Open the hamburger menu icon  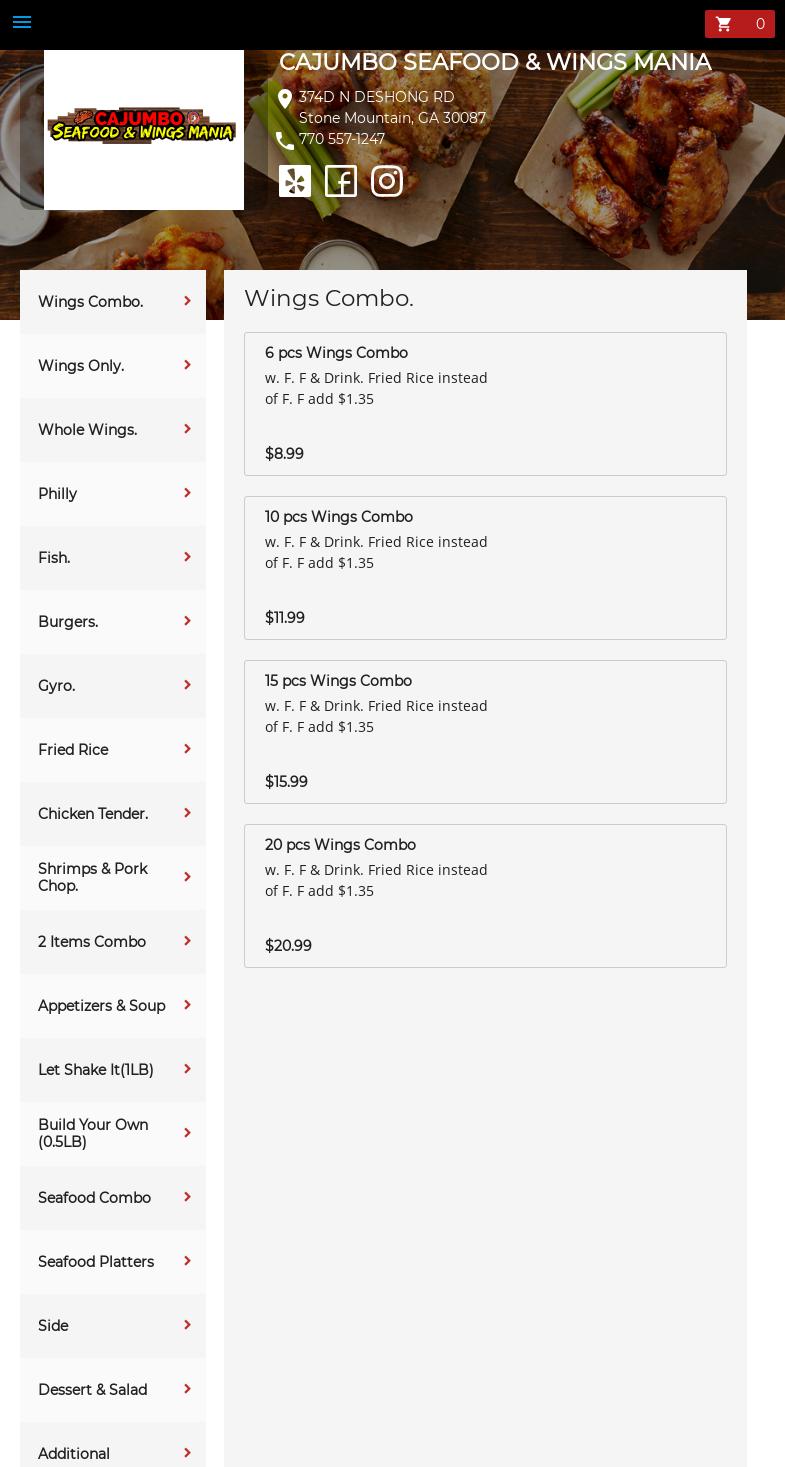point(22,22)
